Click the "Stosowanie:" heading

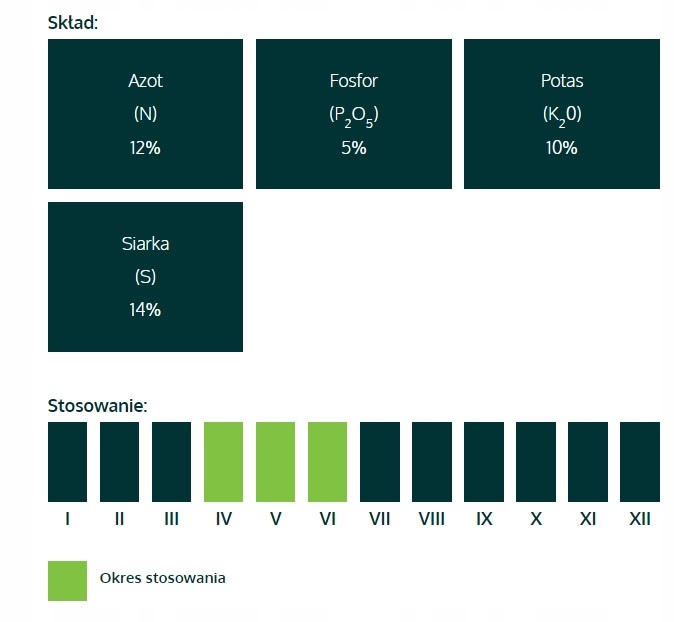pos(98,406)
